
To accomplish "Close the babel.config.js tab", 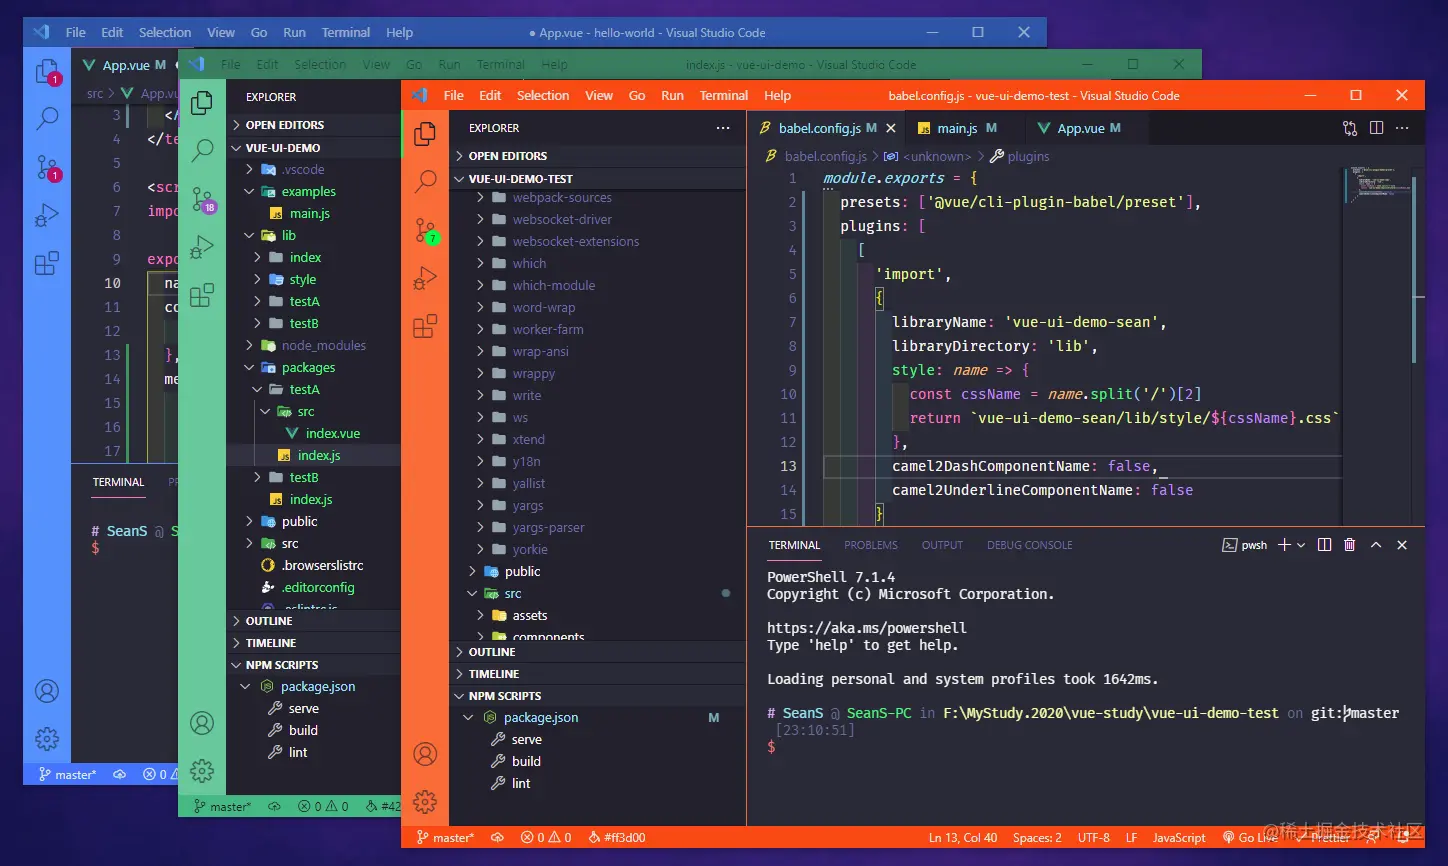I will pyautogui.click(x=891, y=128).
